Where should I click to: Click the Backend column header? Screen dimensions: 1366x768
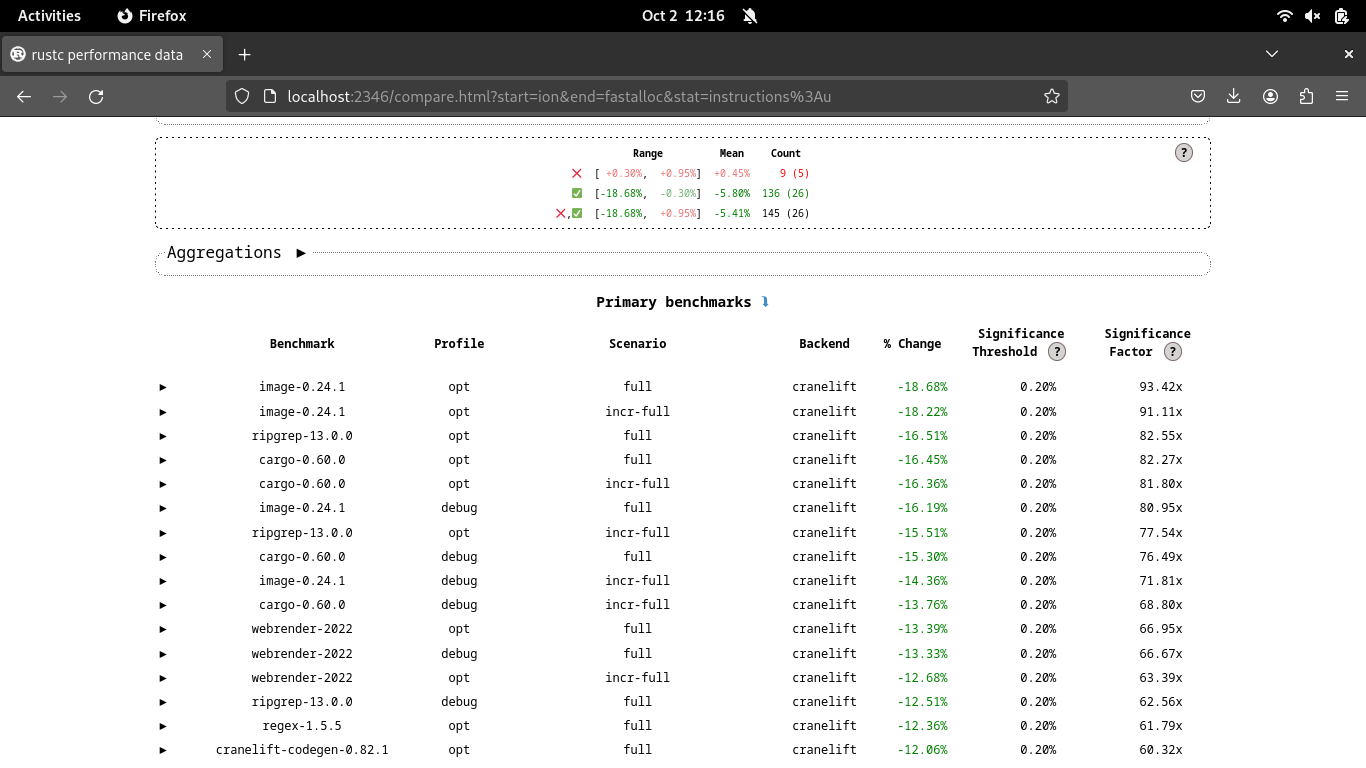pos(824,344)
